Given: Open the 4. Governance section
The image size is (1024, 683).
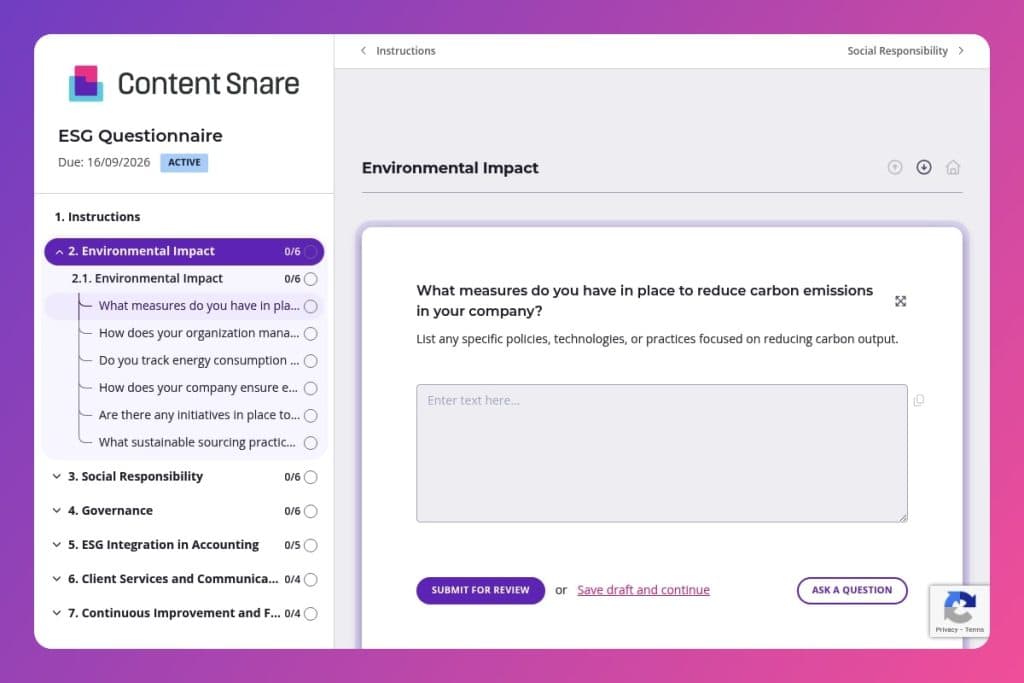Looking at the screenshot, I should tap(110, 511).
